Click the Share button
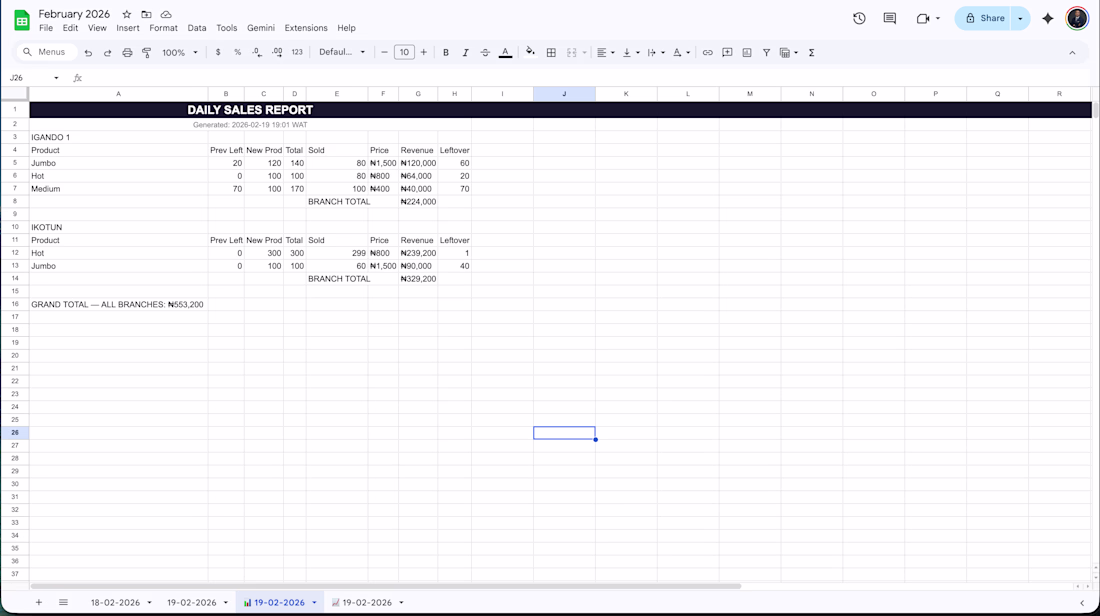The image size is (1100, 616). click(985, 18)
